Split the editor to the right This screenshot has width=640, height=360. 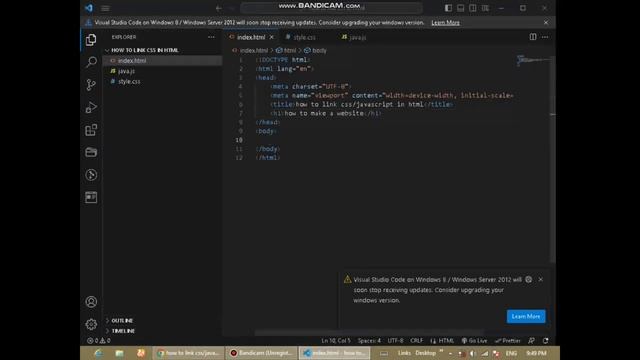533,37
